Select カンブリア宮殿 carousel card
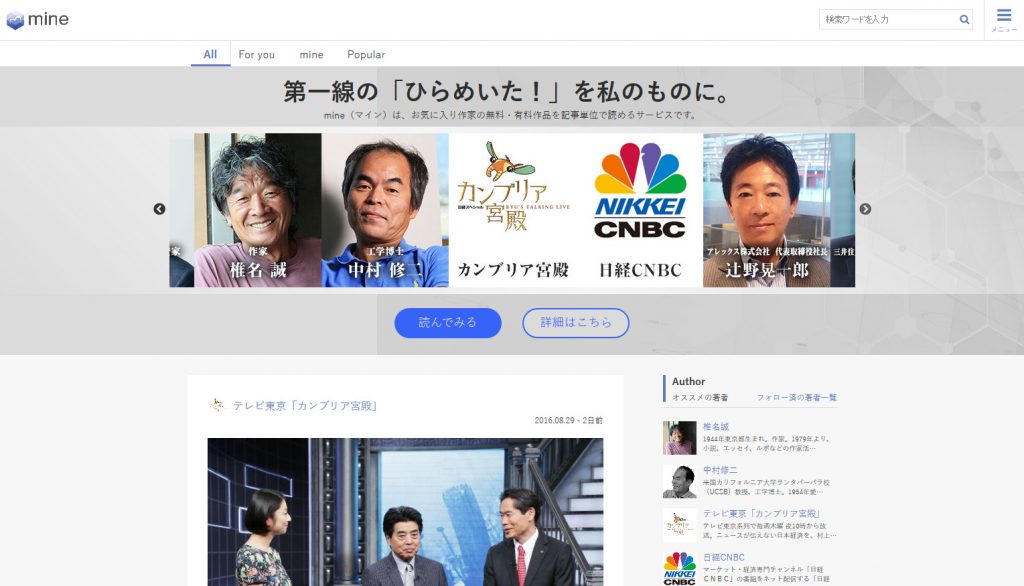Image resolution: width=1024 pixels, height=586 pixels. coord(513,210)
